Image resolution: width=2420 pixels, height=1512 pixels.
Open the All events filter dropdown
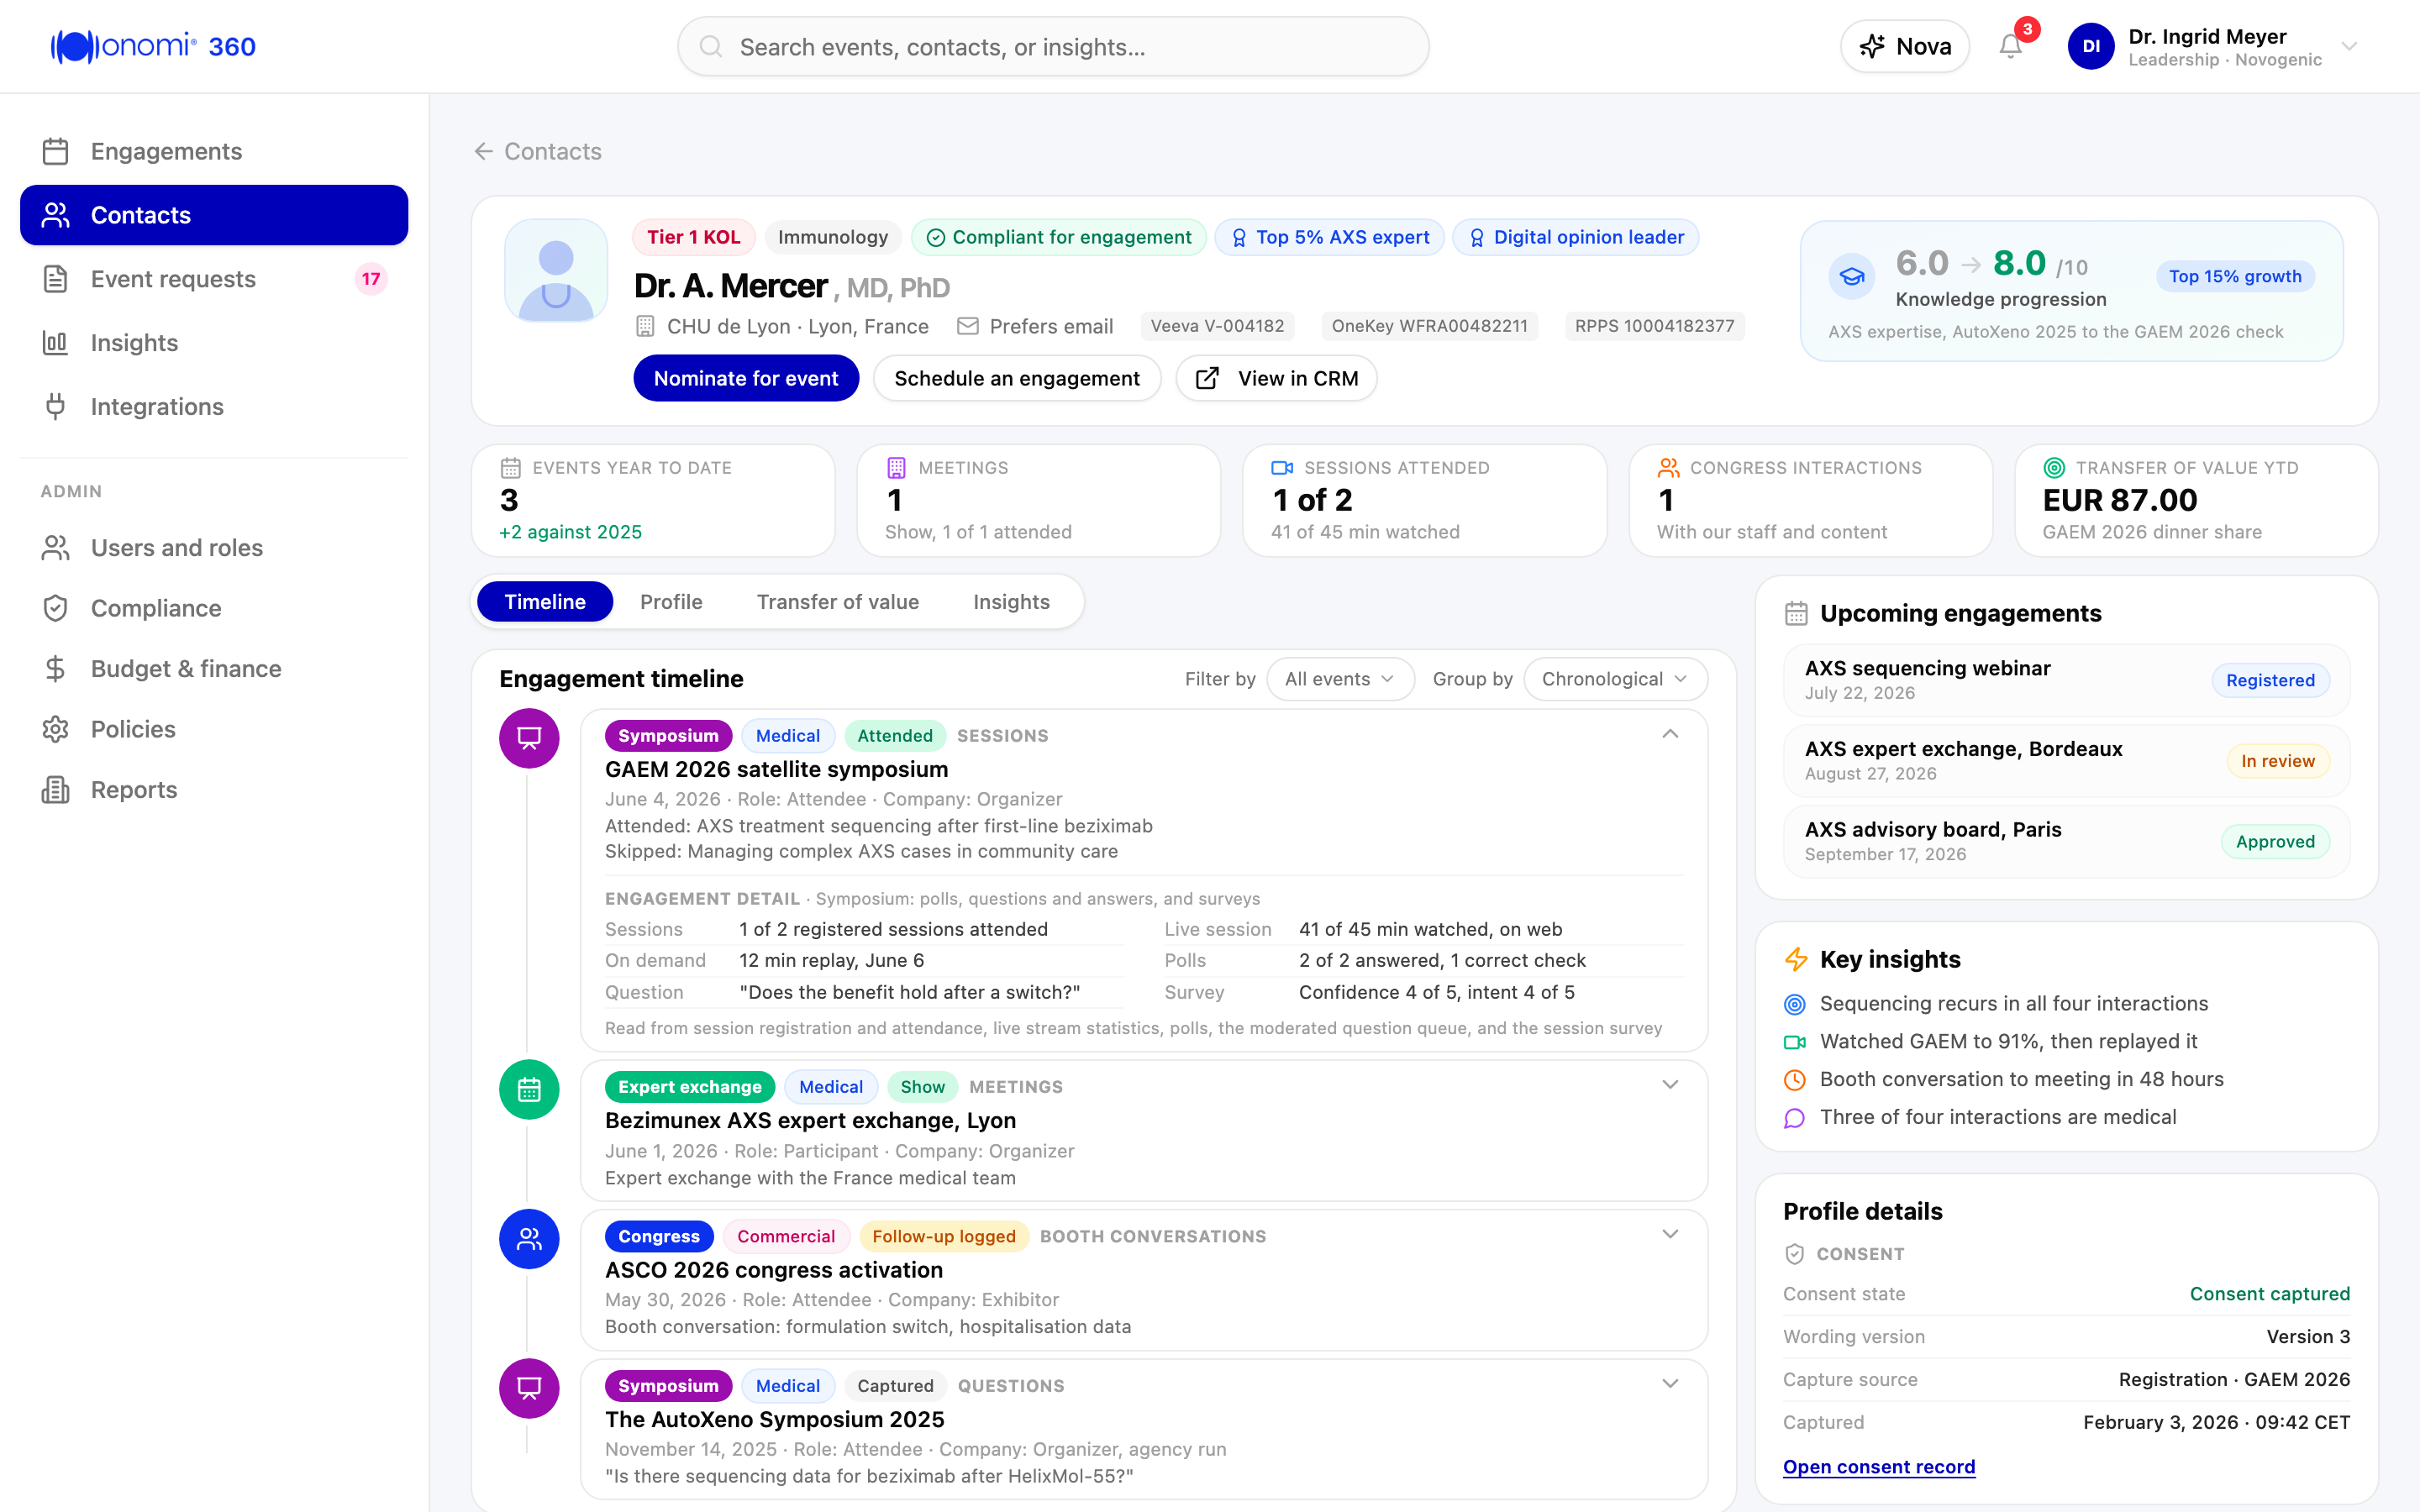tap(1340, 679)
